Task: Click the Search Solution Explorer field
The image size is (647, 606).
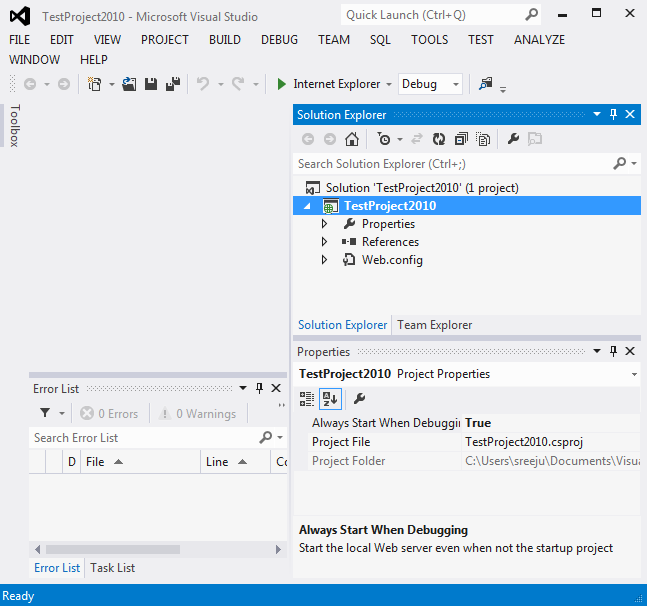Action: 467,164
